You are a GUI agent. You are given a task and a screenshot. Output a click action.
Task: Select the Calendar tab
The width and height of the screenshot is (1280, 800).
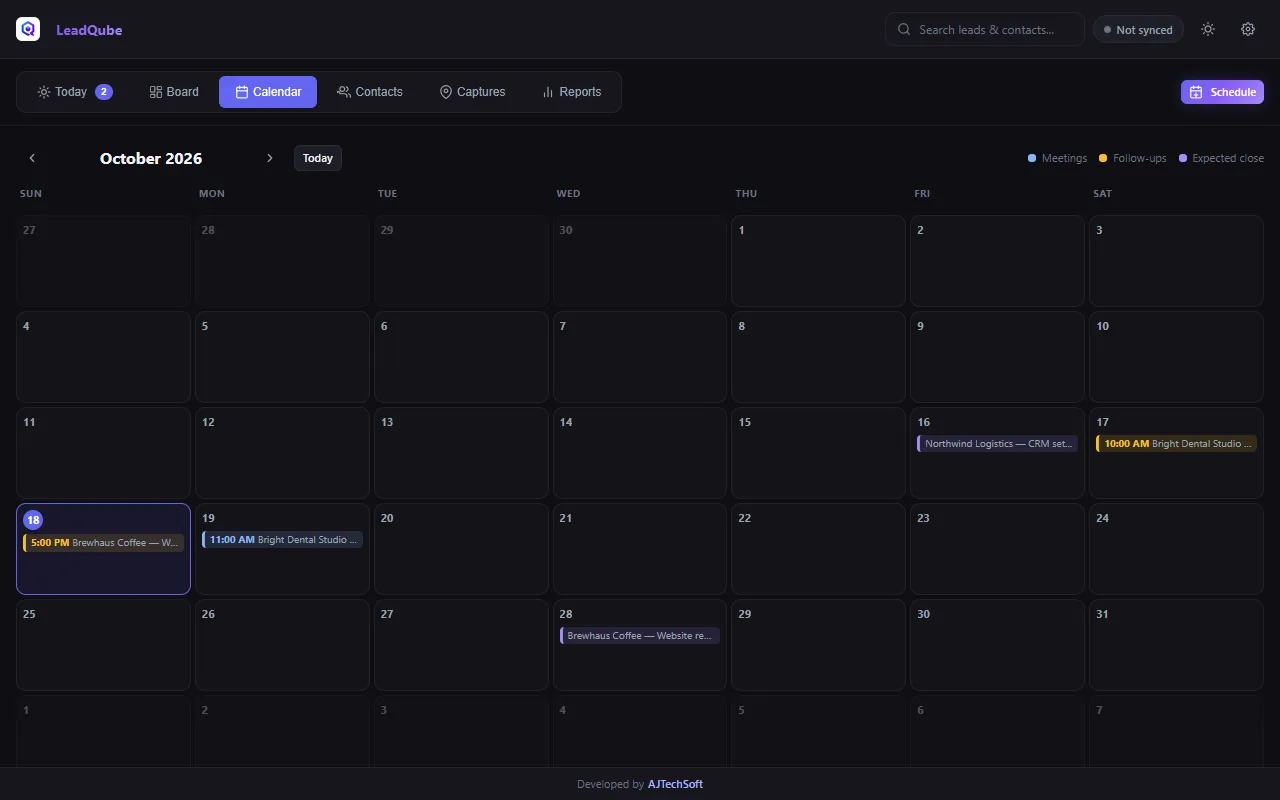(268, 92)
